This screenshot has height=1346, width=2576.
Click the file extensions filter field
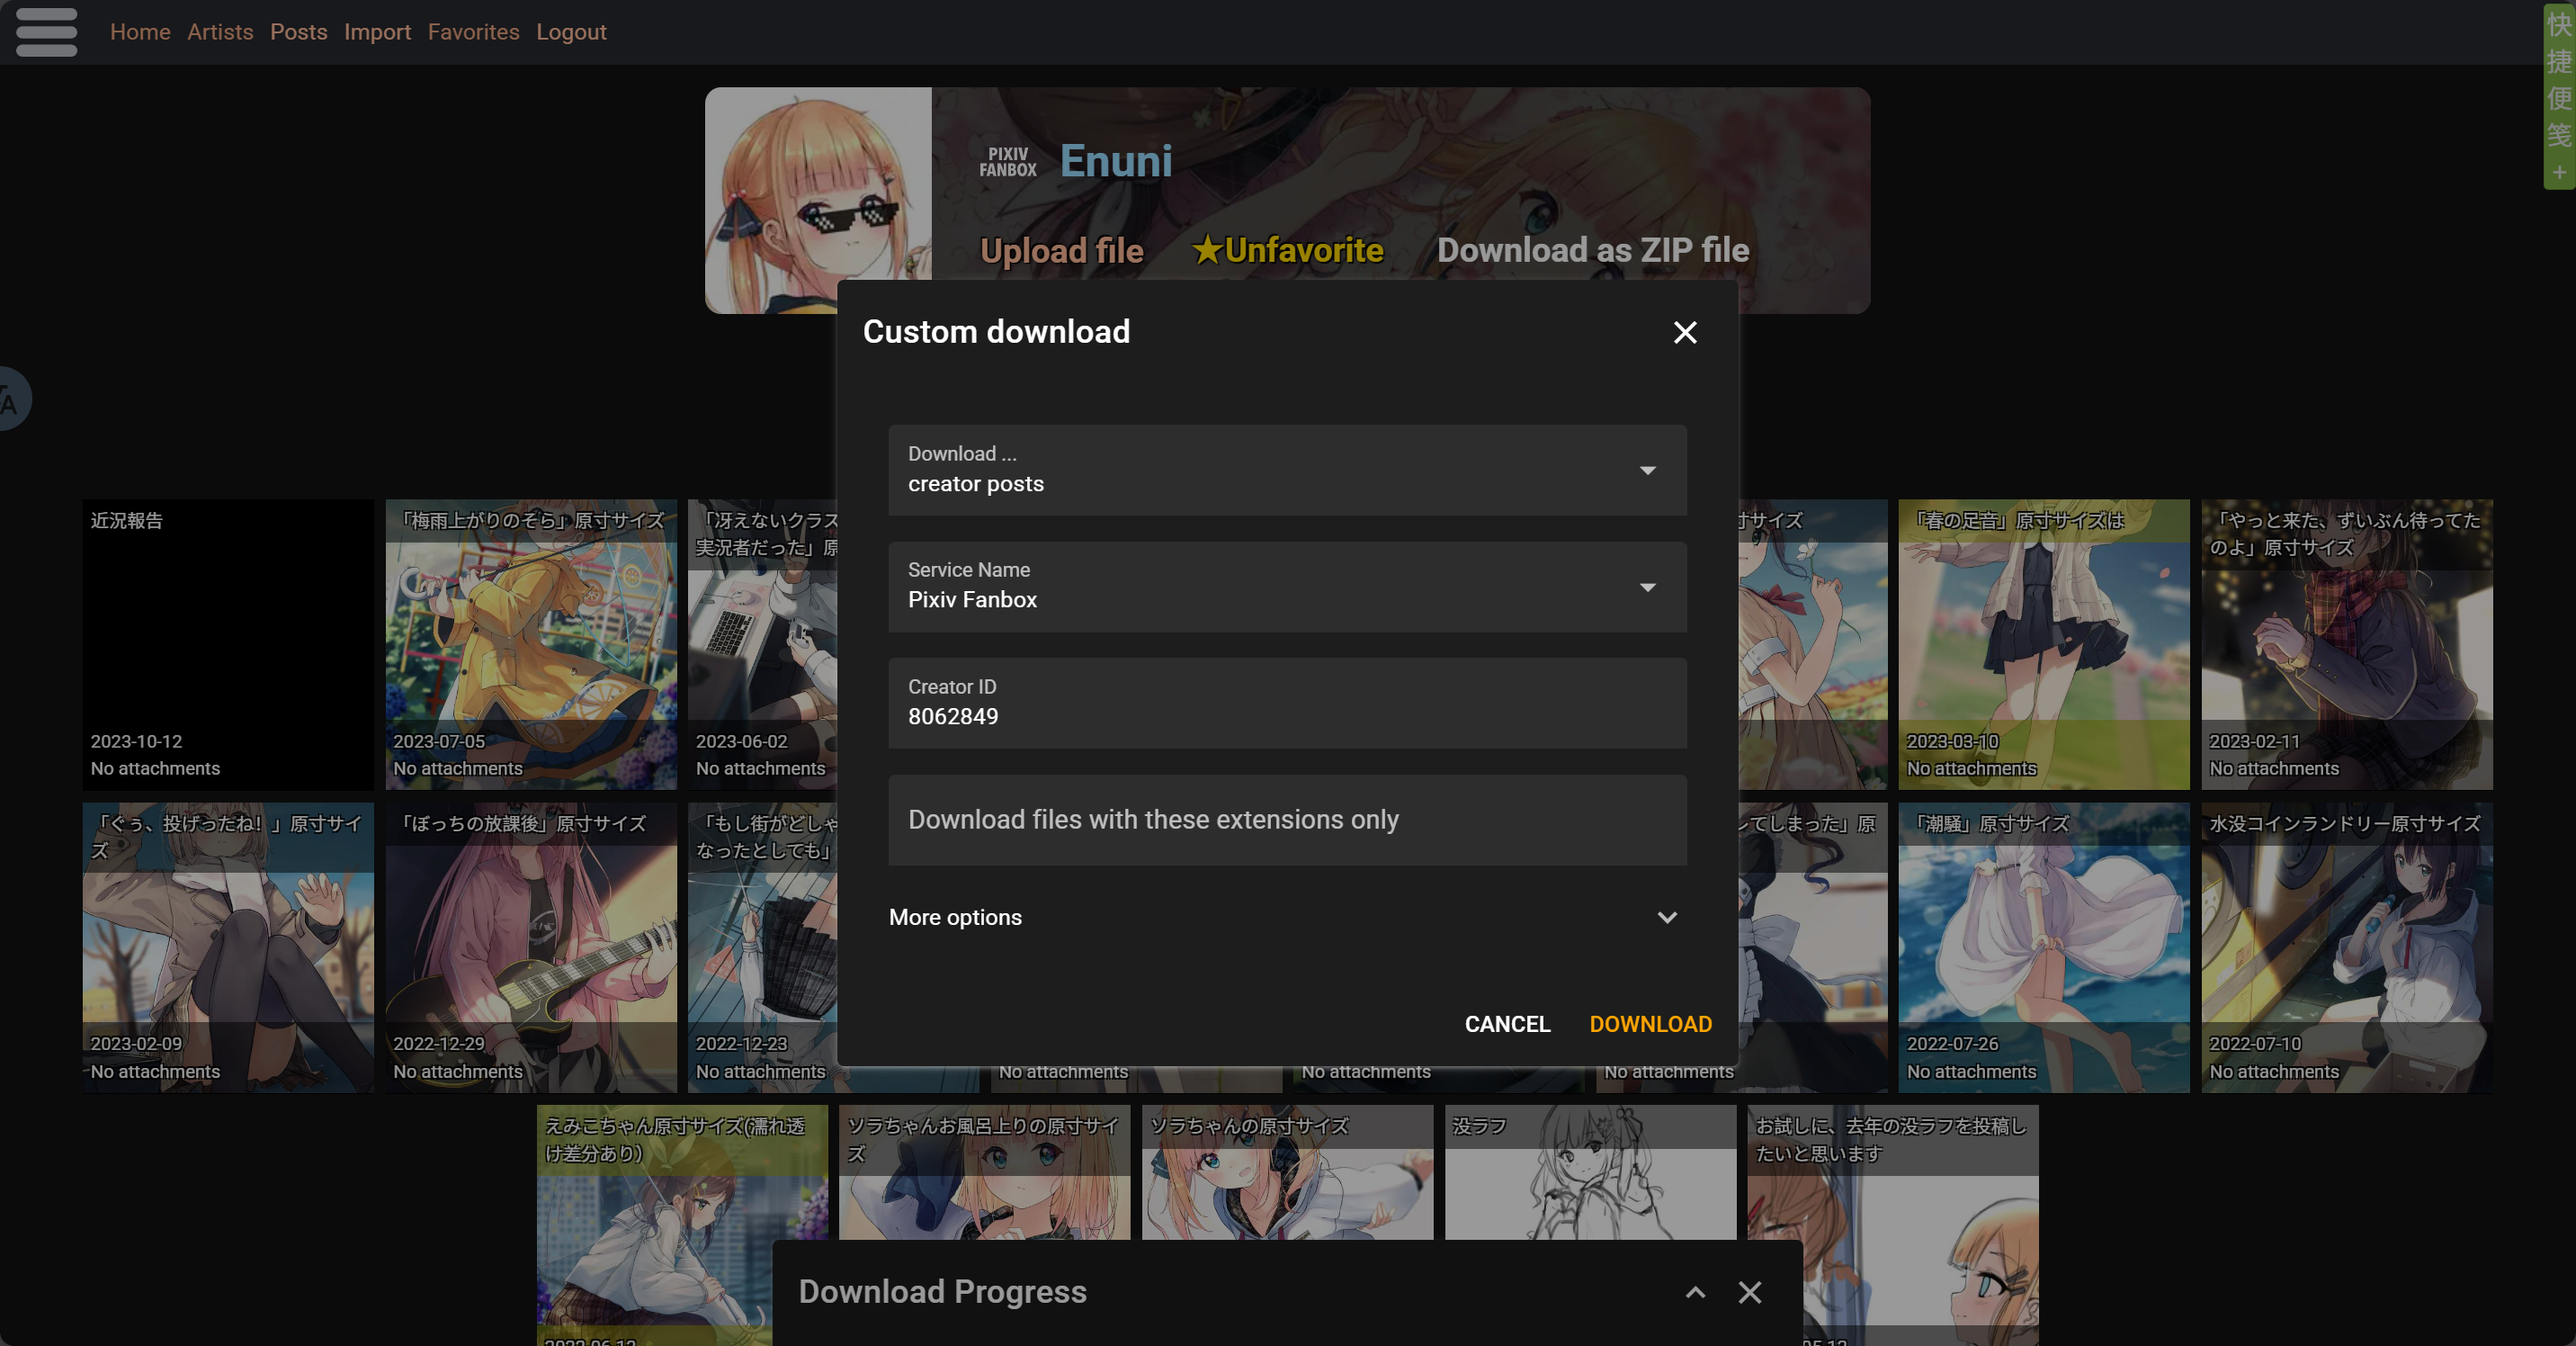click(1286, 820)
